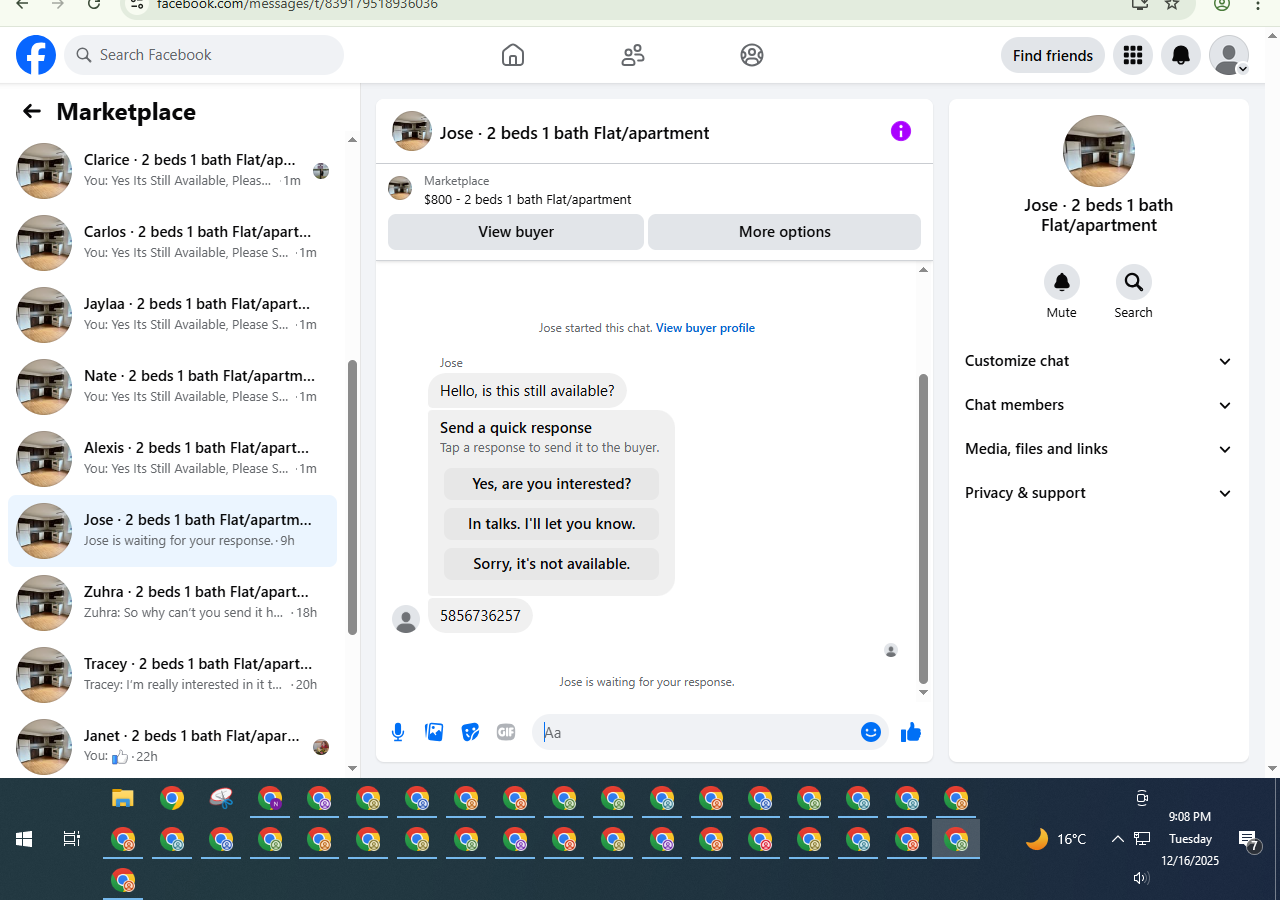Open Snipping Tool from the taskbar
This screenshot has height=900, width=1280.
point(221,798)
